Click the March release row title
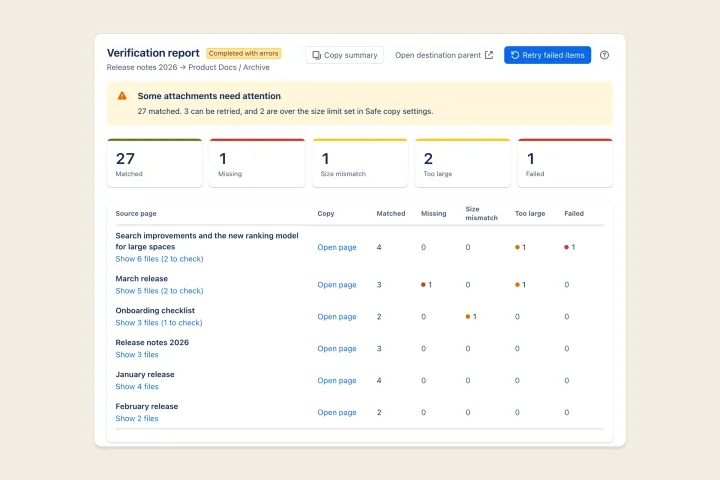This screenshot has height=480, width=720. (141, 279)
